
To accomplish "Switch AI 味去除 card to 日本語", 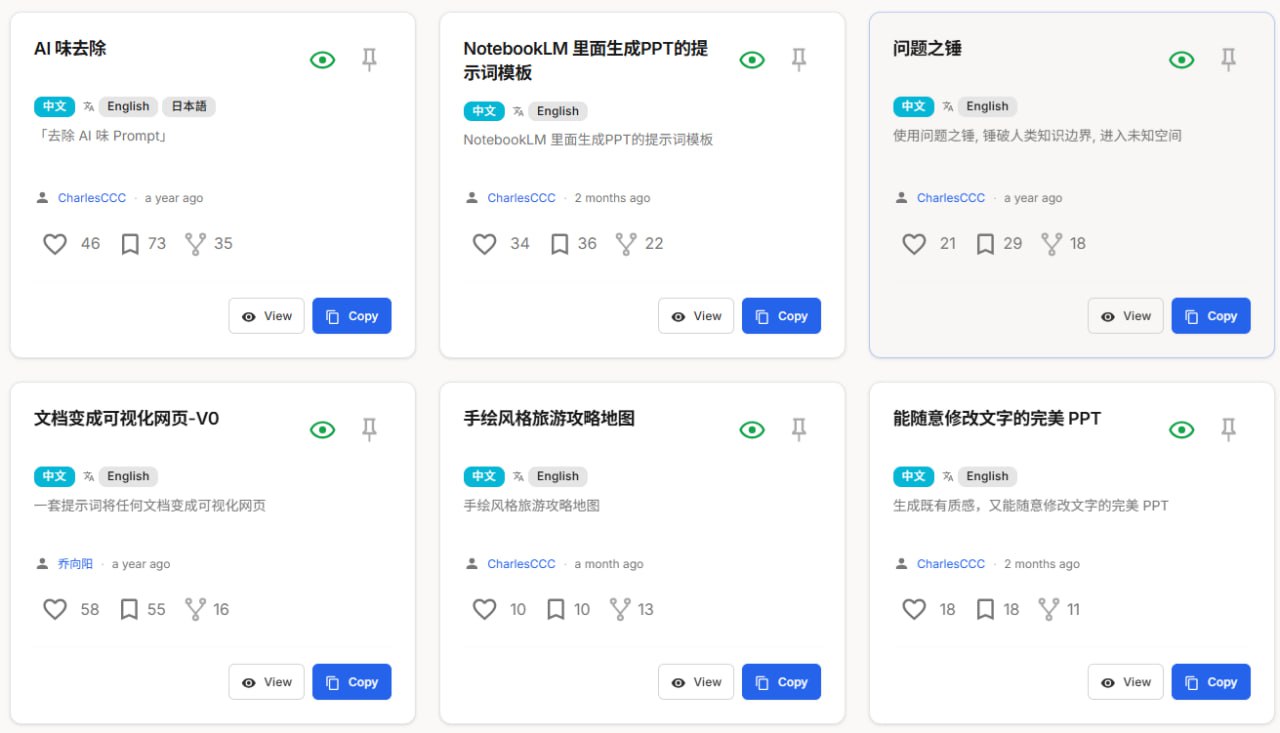I will (x=189, y=106).
